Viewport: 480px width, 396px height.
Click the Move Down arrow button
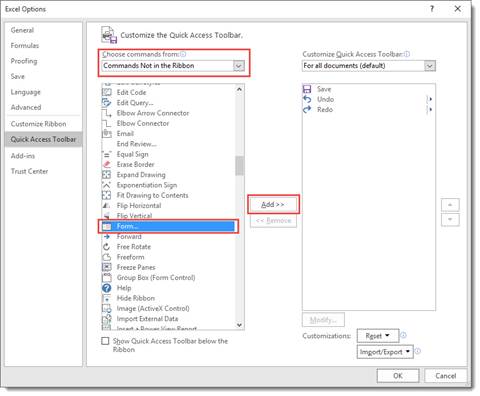(450, 220)
